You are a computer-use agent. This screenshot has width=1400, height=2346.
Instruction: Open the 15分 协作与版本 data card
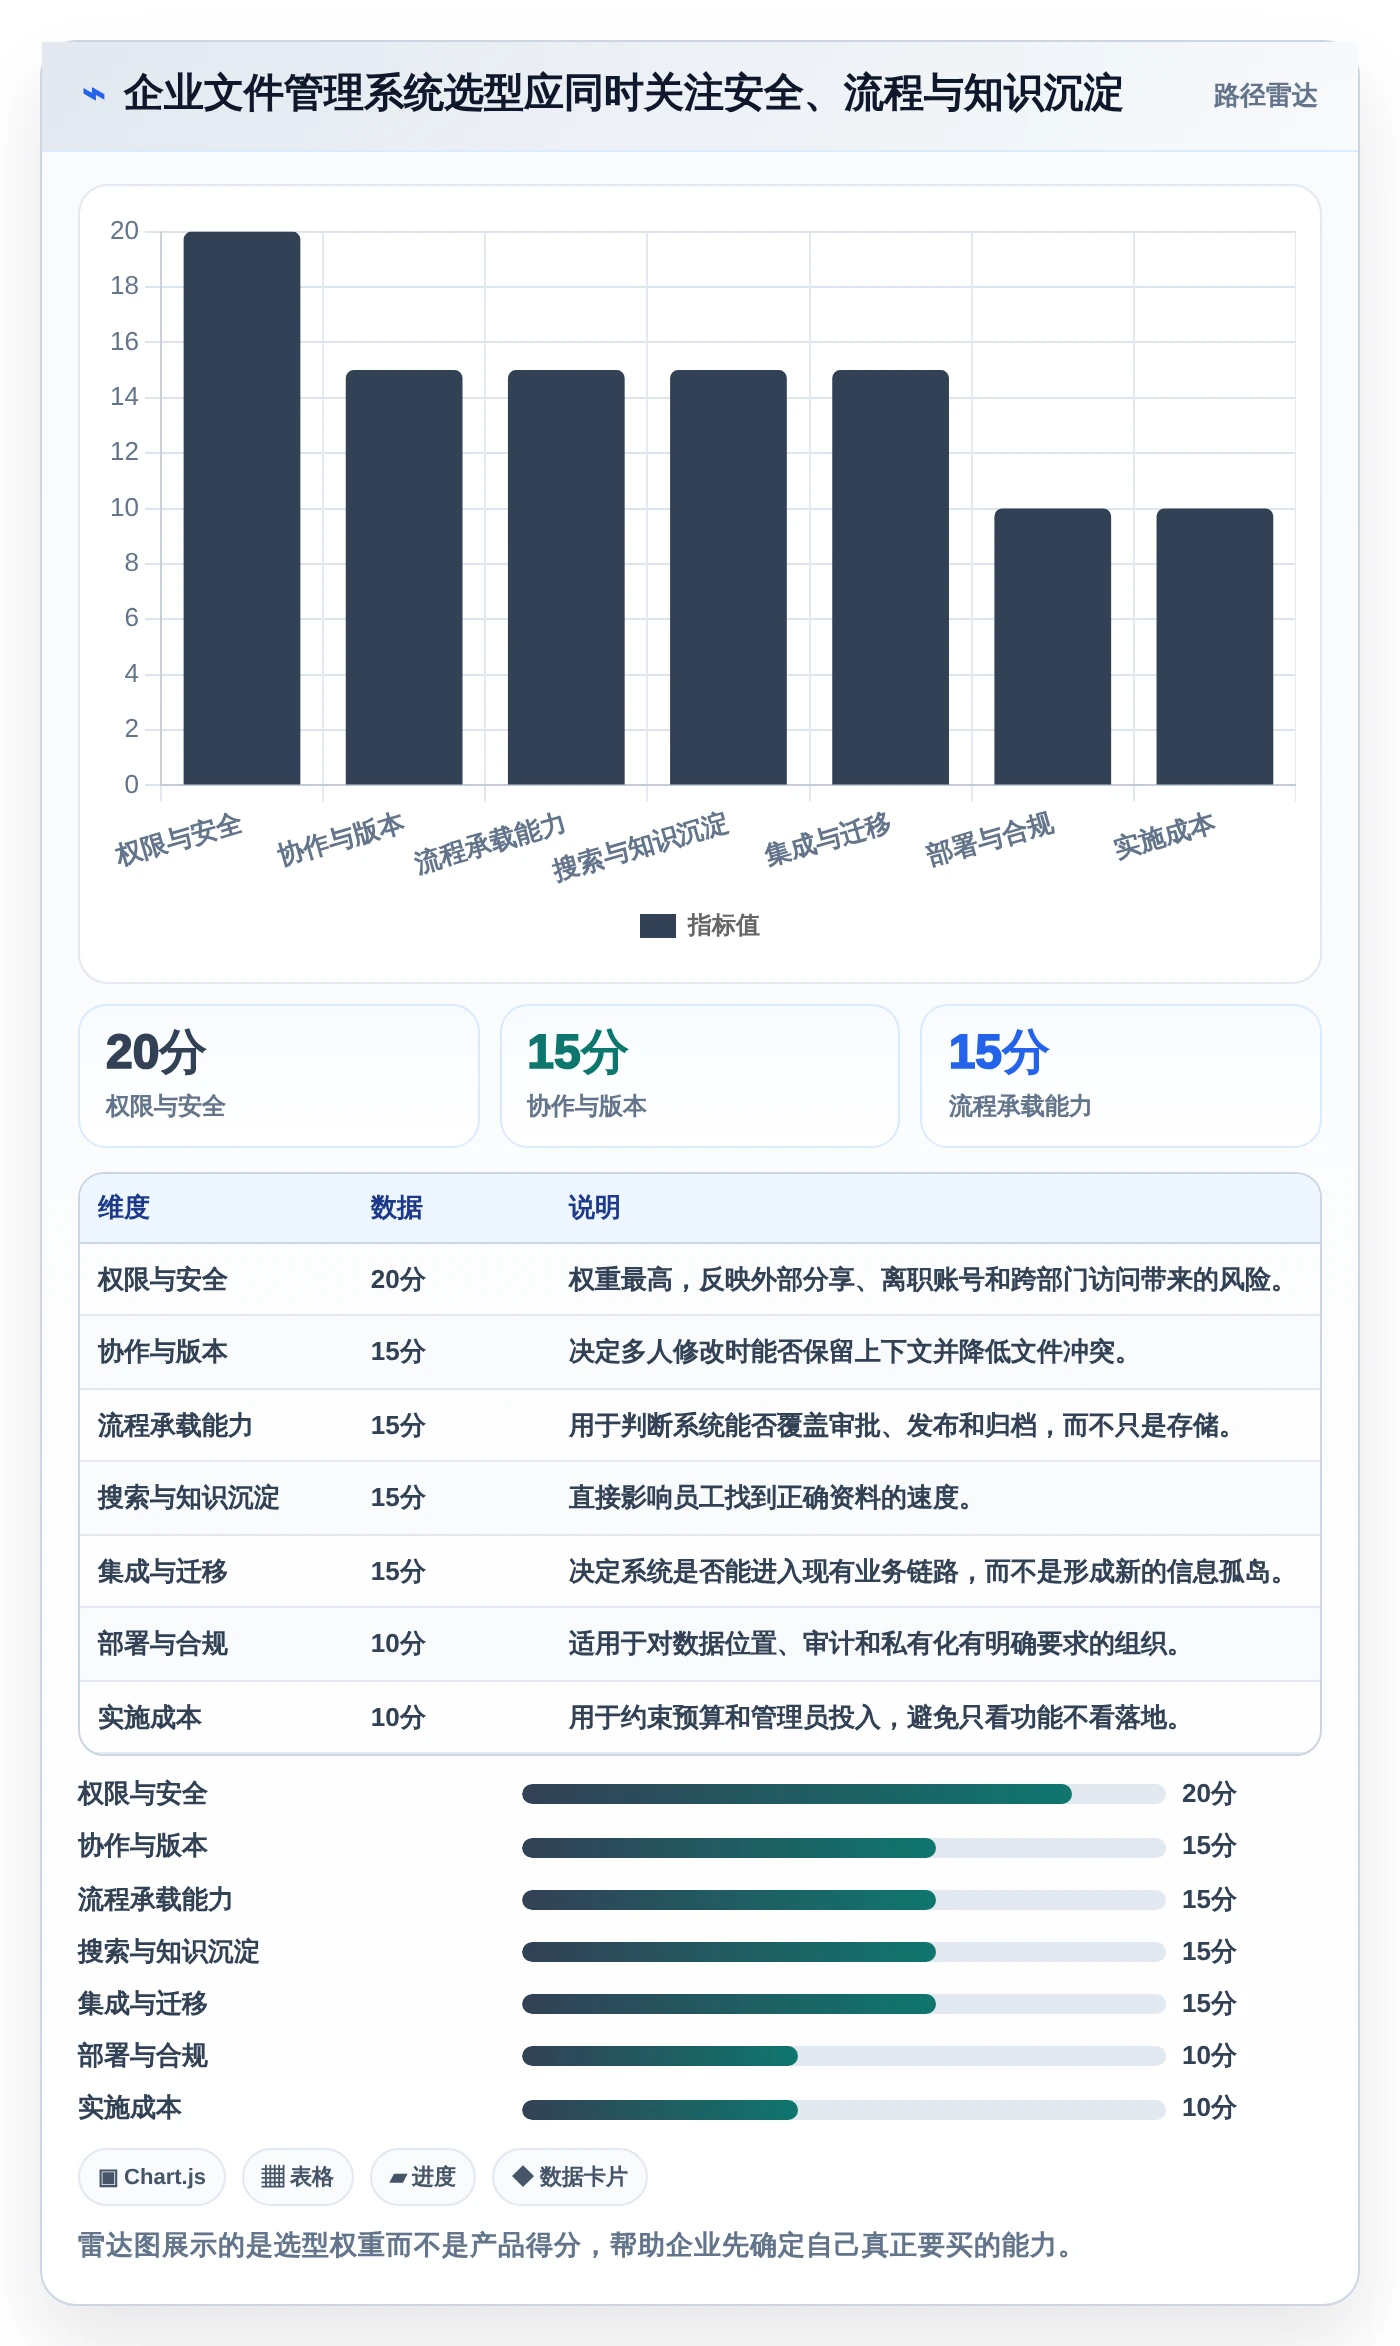(x=700, y=1076)
